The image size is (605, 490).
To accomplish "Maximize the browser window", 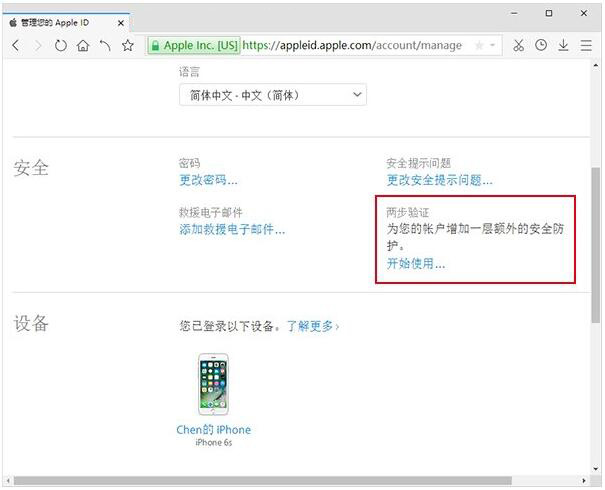I will coord(549,14).
